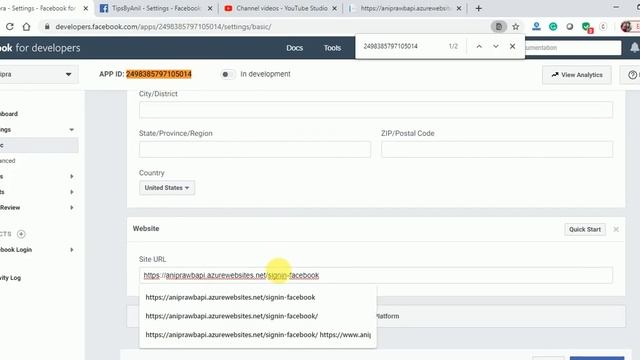Viewport: 640px width, 360px height.
Task: Collapse the Settings sidebar section
Action: coord(71,130)
